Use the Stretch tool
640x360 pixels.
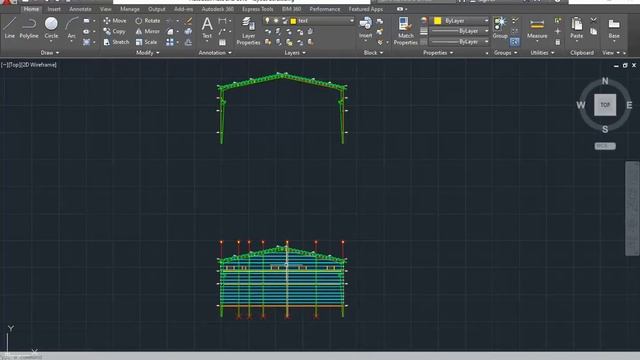[116, 42]
